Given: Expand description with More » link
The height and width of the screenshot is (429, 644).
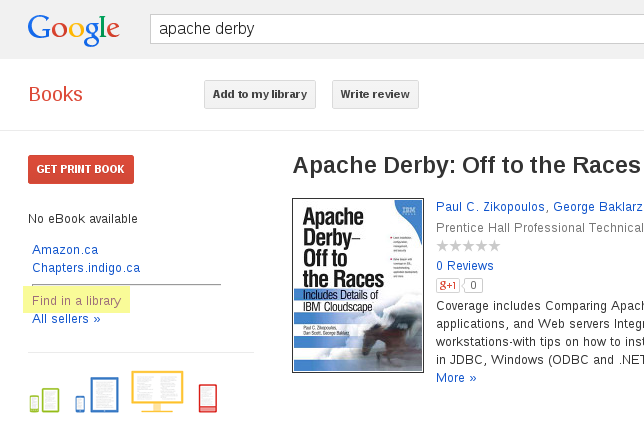Looking at the screenshot, I should tap(456, 378).
